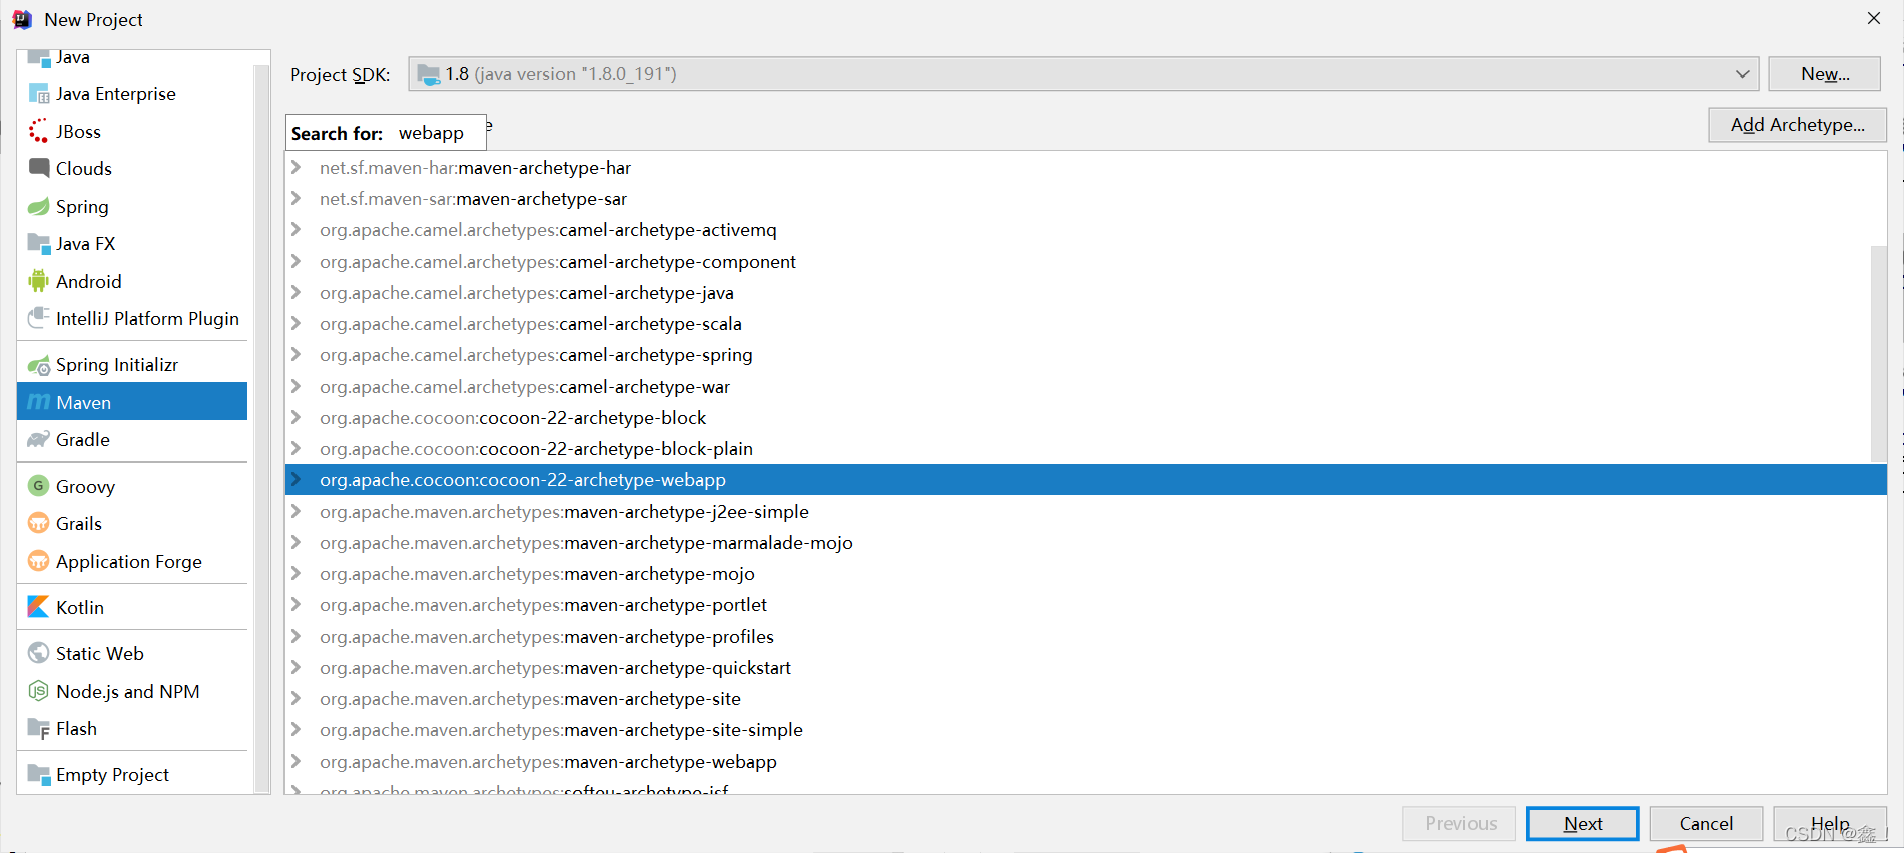Open the Project SDK dropdown

1742,74
